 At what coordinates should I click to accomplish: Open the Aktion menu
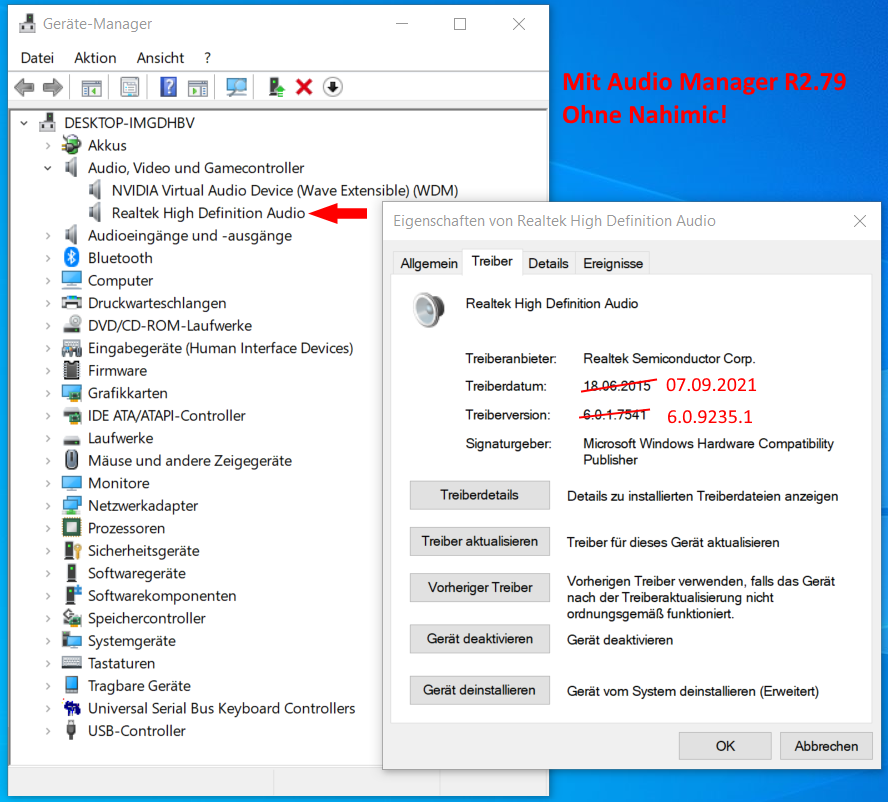(95, 57)
